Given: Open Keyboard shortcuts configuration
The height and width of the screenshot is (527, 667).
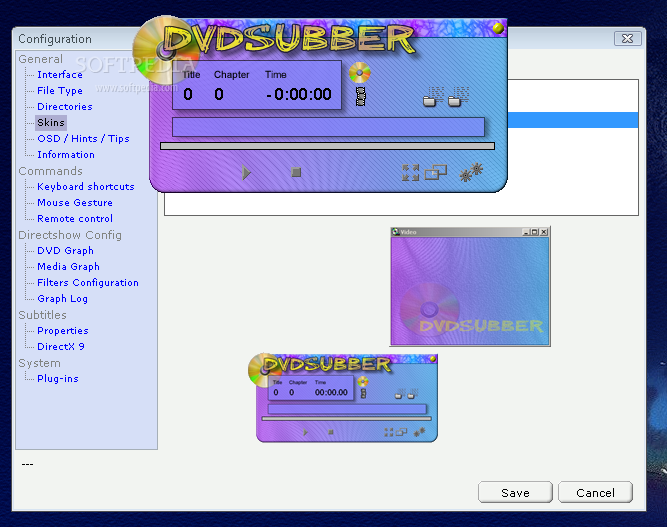Looking at the screenshot, I should coord(86,186).
